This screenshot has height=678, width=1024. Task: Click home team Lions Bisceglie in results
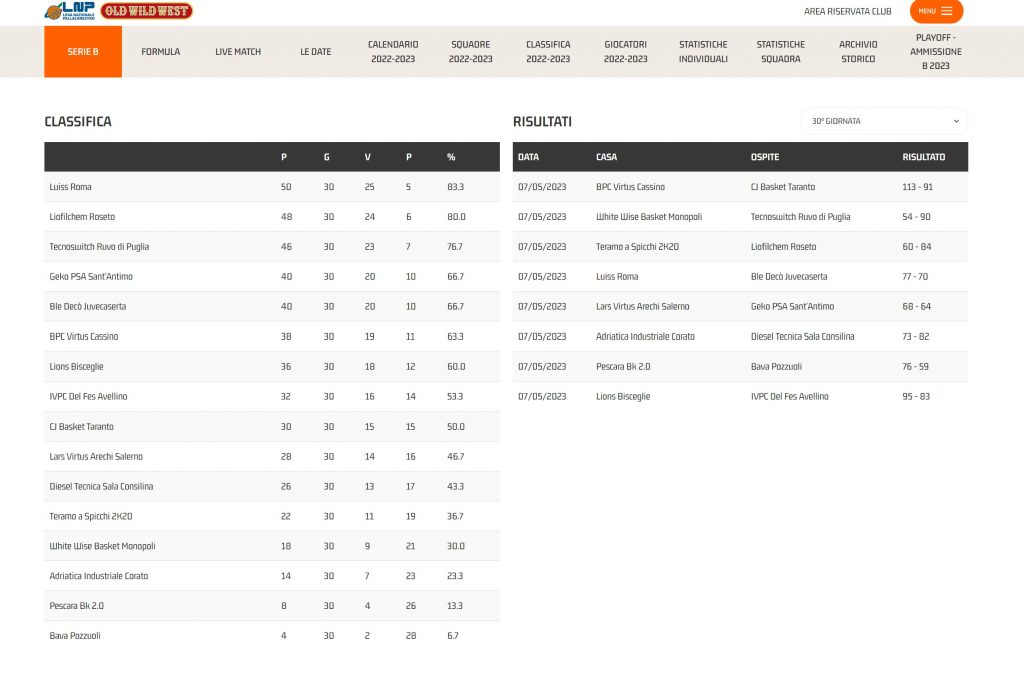pos(623,396)
